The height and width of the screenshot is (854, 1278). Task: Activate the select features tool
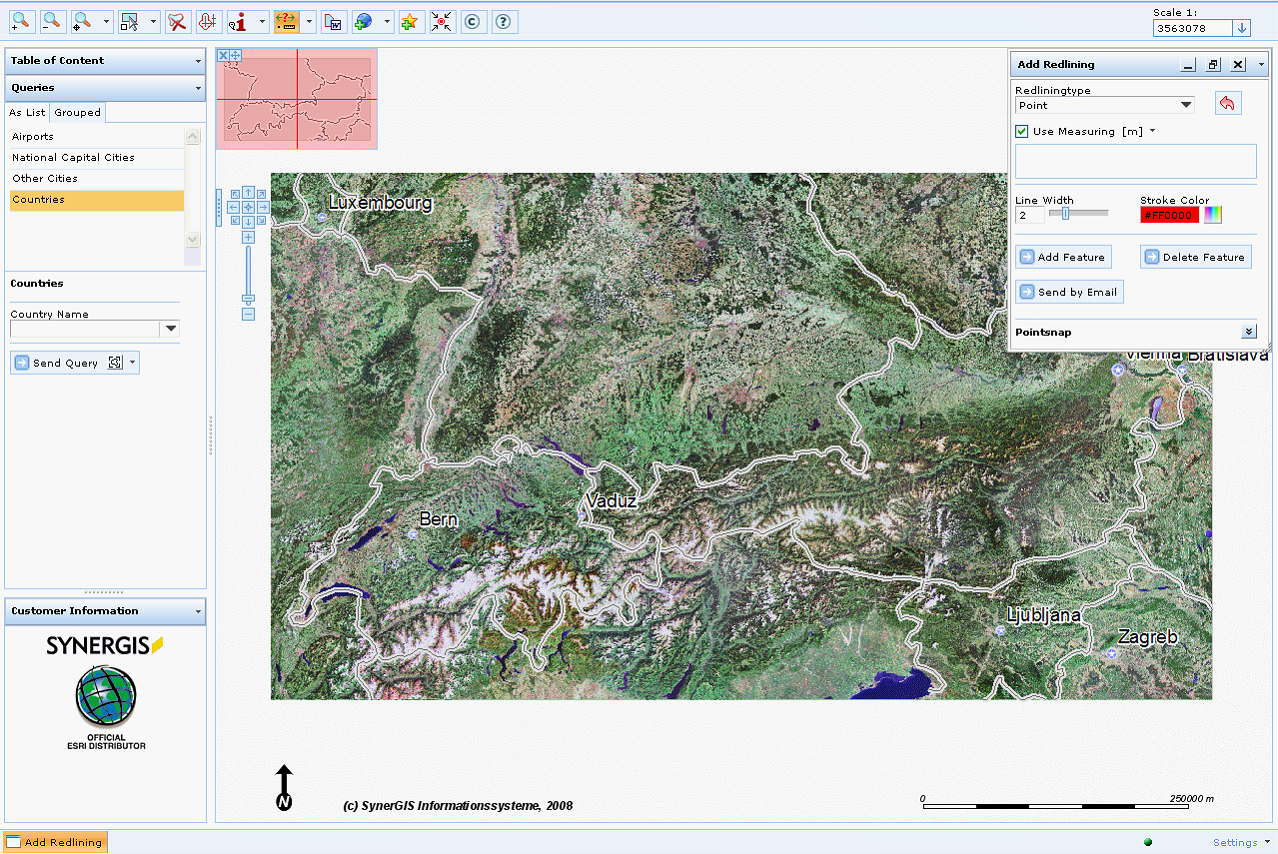click(x=131, y=21)
